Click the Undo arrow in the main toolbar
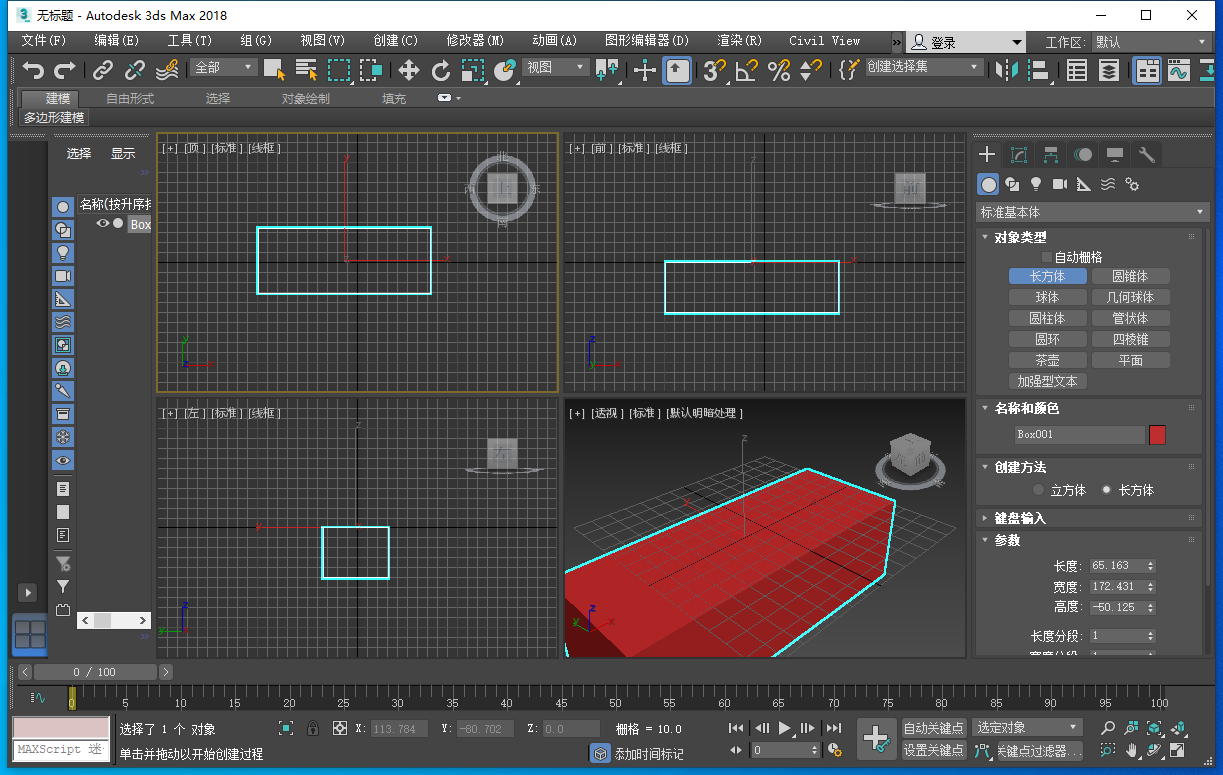This screenshot has height=775, width=1223. tap(34, 69)
